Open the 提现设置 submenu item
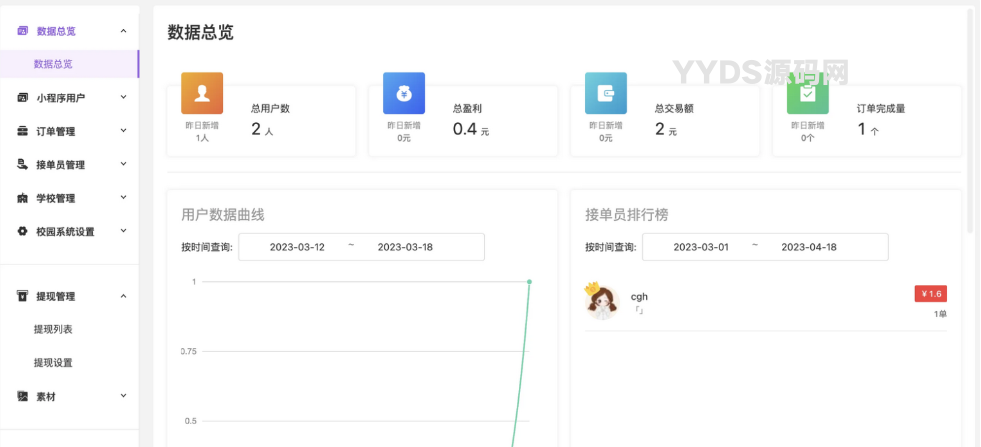 tap(53, 362)
